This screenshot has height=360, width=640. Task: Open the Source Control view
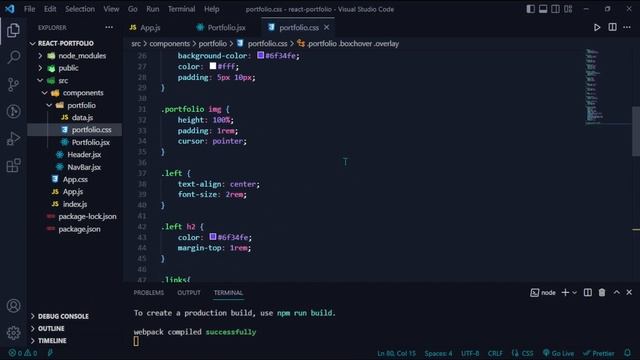pos(13,84)
